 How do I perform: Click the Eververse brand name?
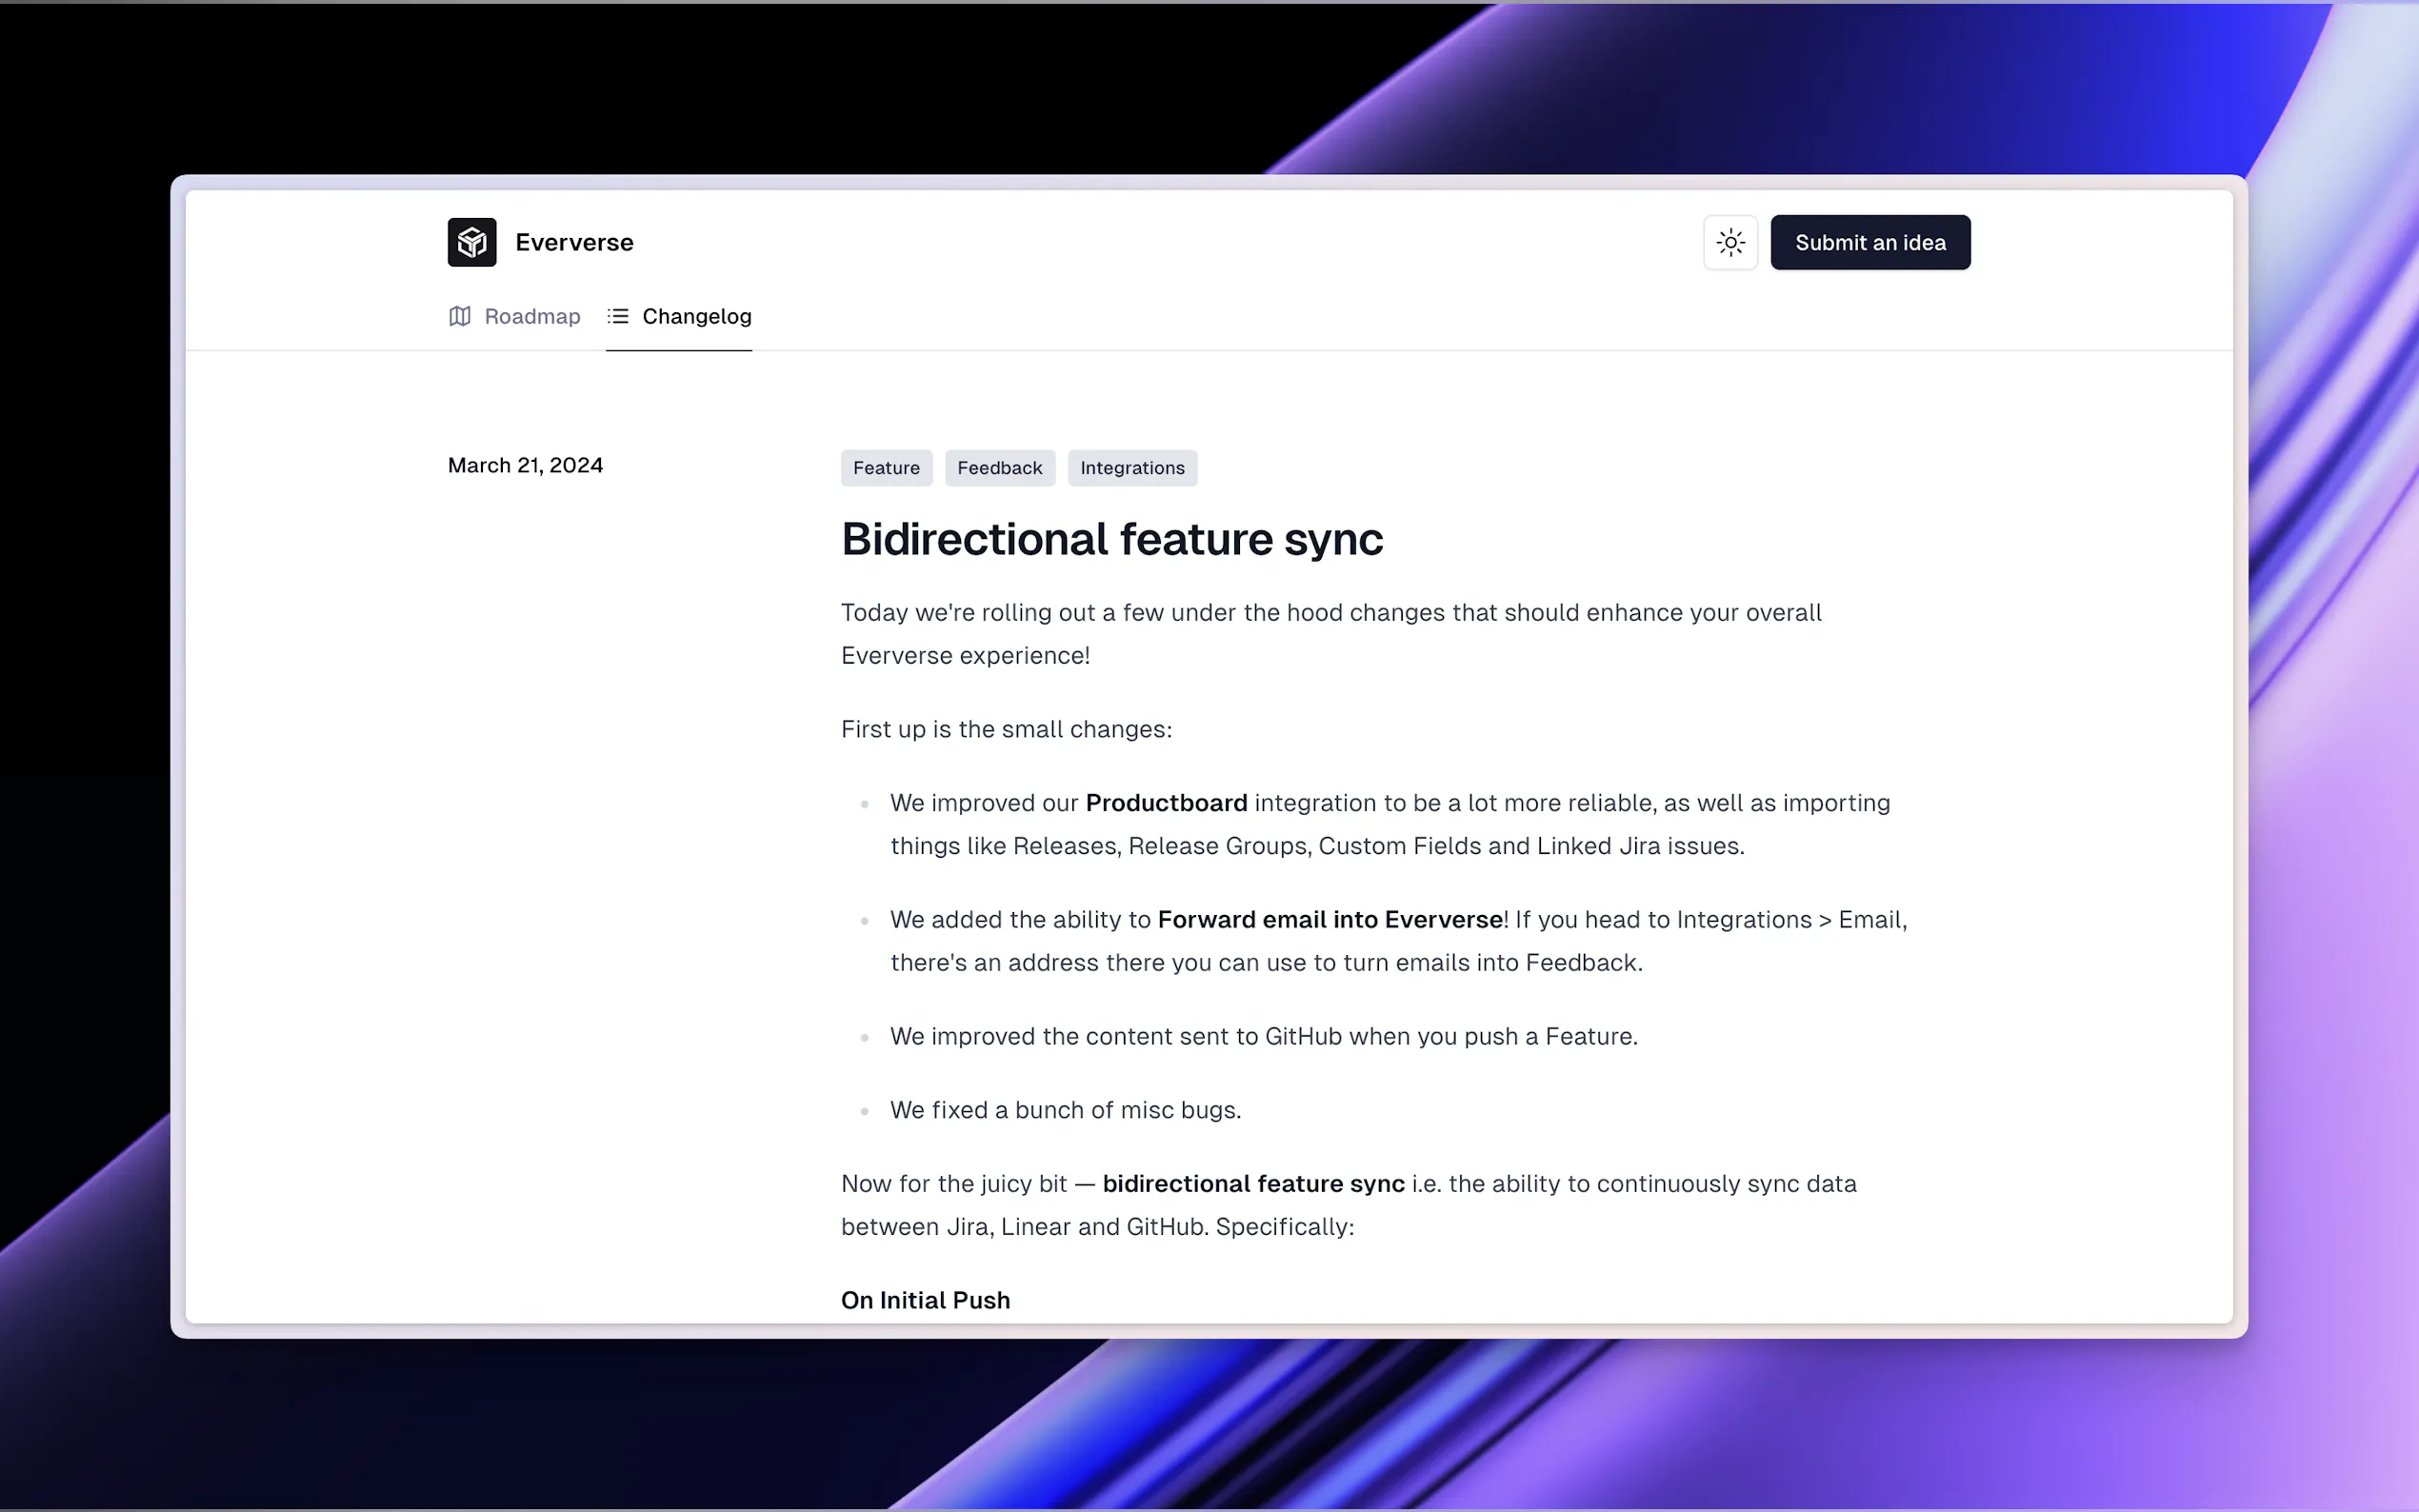(574, 242)
